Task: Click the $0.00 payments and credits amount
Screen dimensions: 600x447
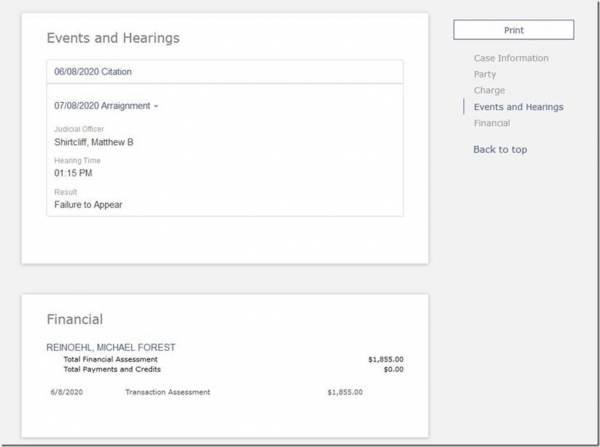Action: coord(393,369)
